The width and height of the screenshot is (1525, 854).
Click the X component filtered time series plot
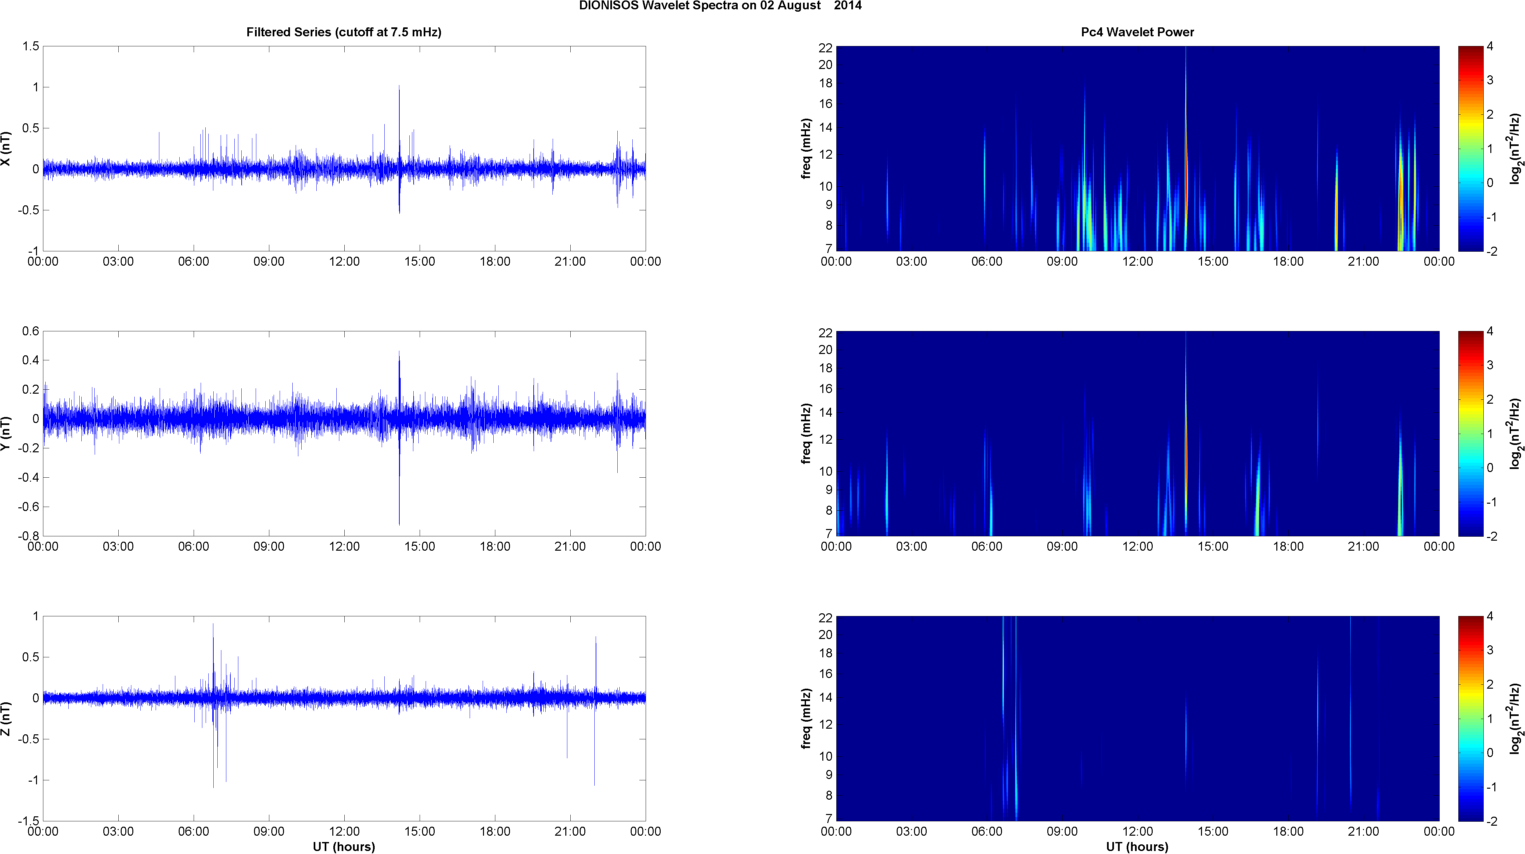click(344, 148)
